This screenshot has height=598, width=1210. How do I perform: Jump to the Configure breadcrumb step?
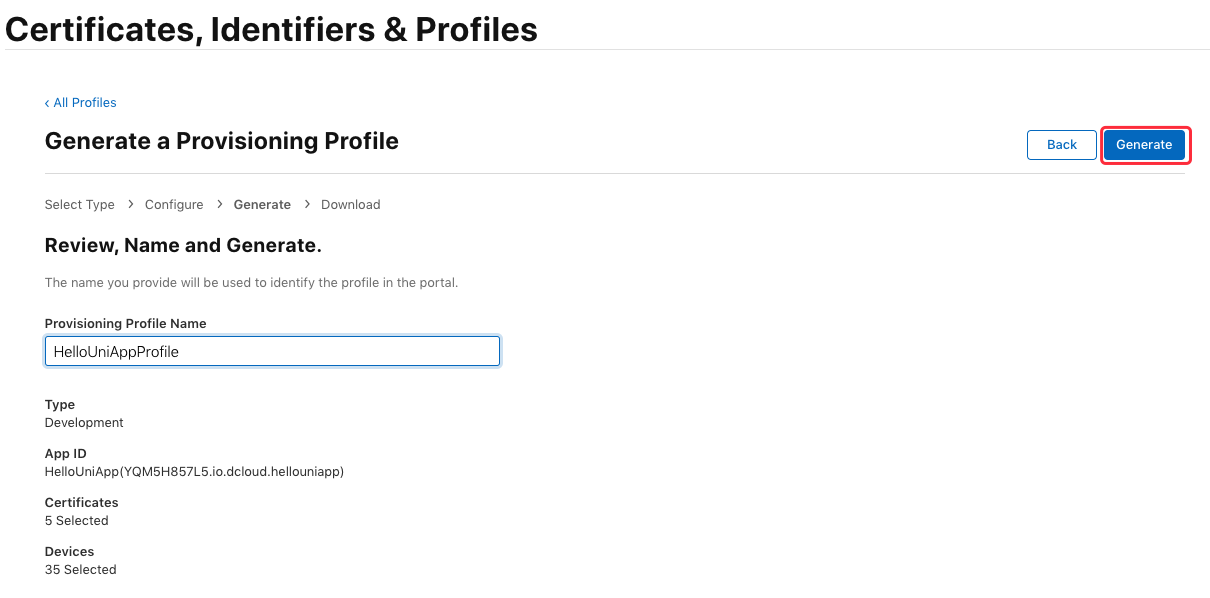pos(174,204)
